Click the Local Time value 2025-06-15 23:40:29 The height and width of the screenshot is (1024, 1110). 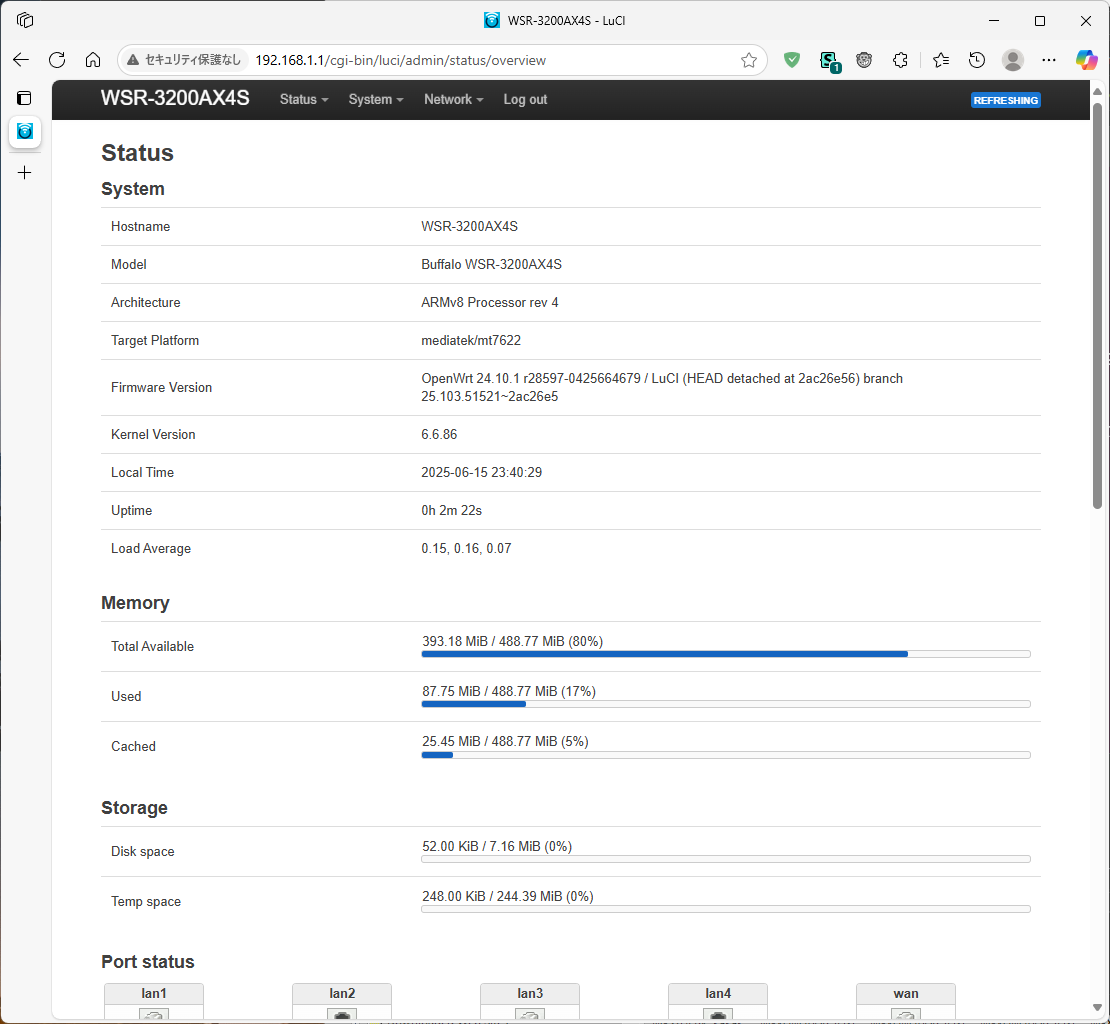click(481, 473)
